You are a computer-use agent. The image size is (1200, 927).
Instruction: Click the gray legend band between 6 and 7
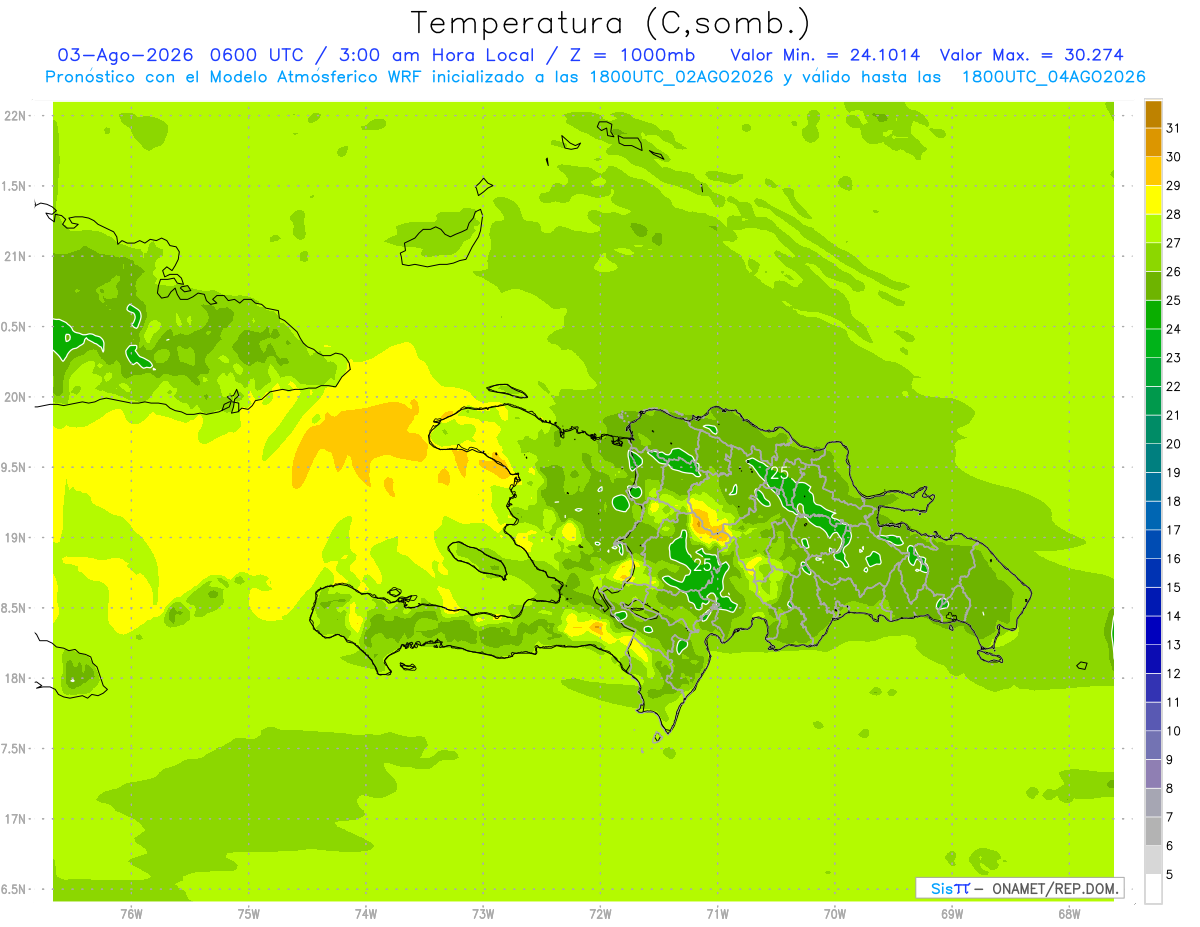coord(1153,831)
